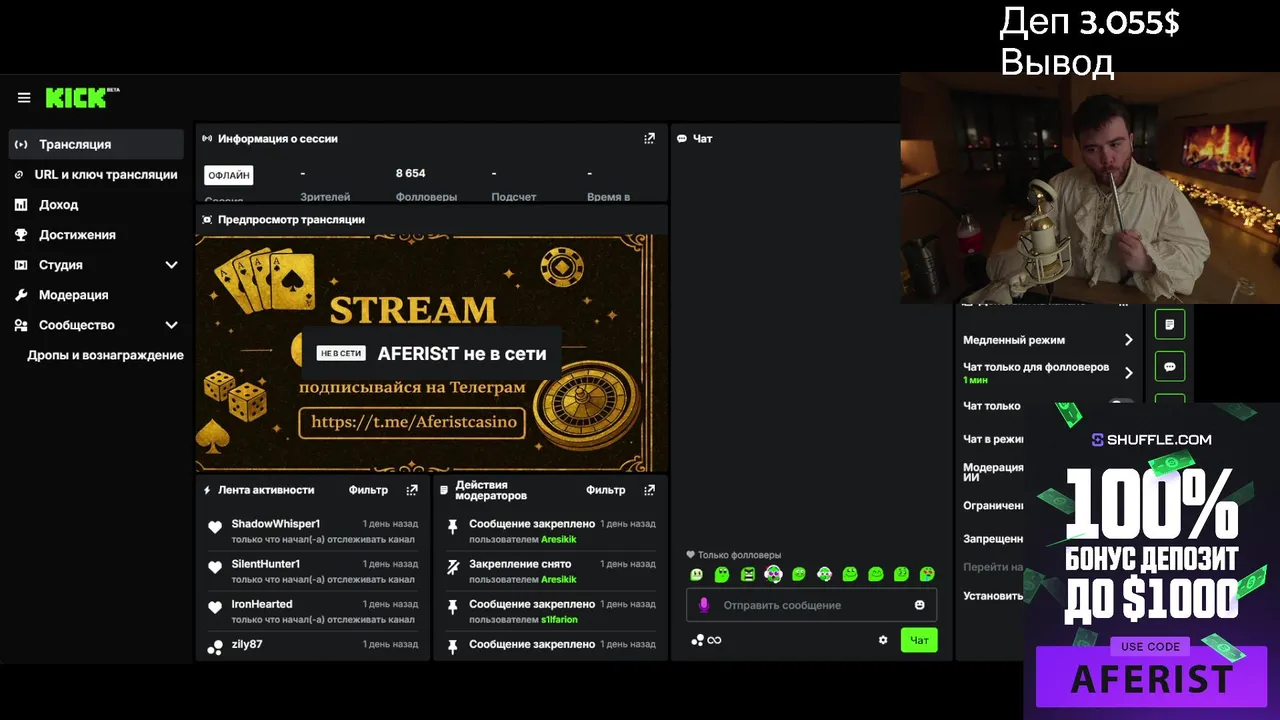
Task: Open Фильтр in Лента активности
Action: click(x=368, y=490)
